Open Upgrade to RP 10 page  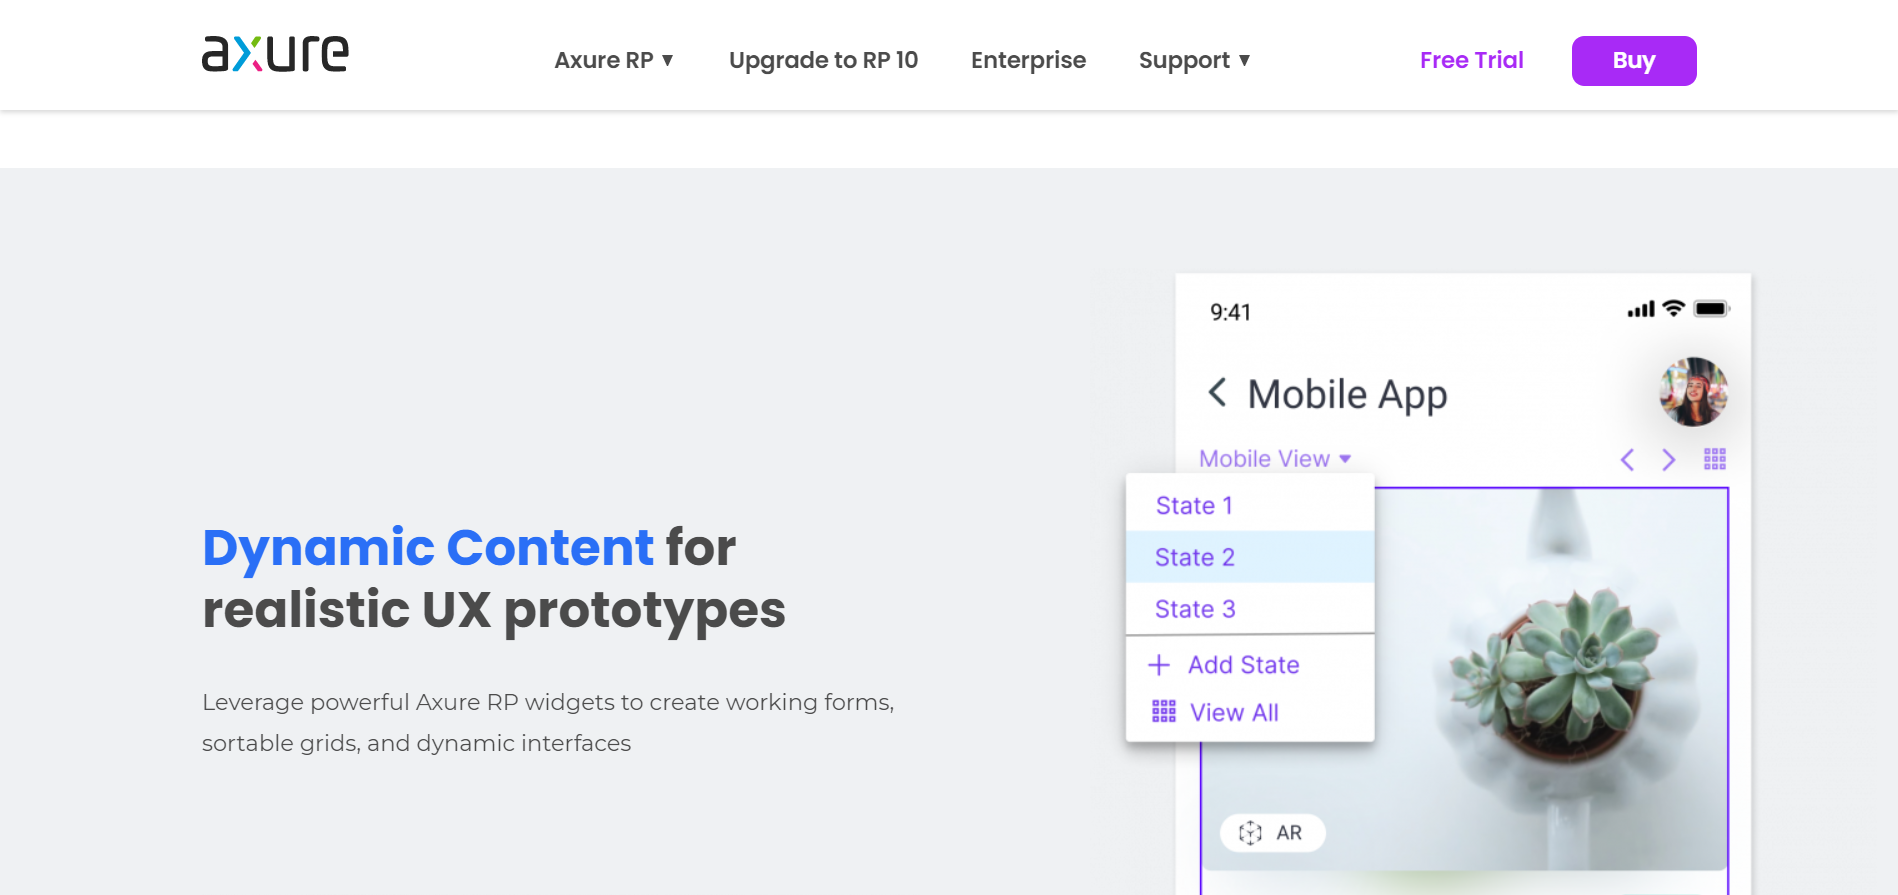[823, 60]
